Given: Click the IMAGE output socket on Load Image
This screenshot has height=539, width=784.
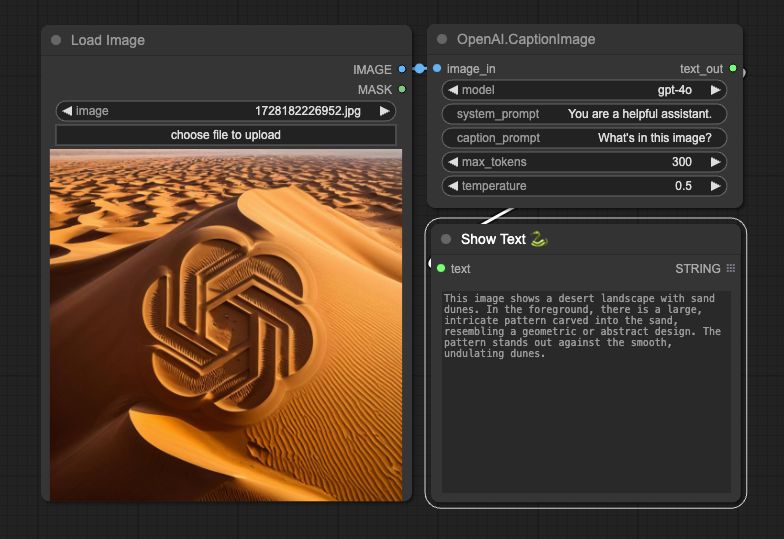Looking at the screenshot, I should (402, 69).
